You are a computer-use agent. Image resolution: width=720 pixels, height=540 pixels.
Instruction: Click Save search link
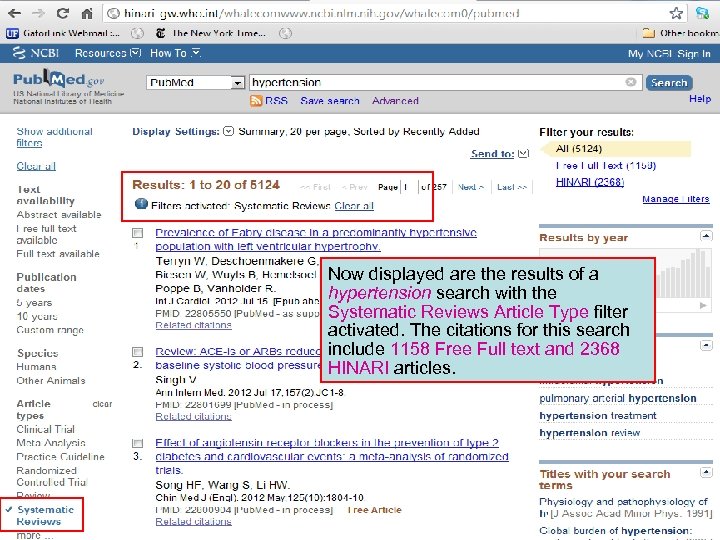point(330,101)
